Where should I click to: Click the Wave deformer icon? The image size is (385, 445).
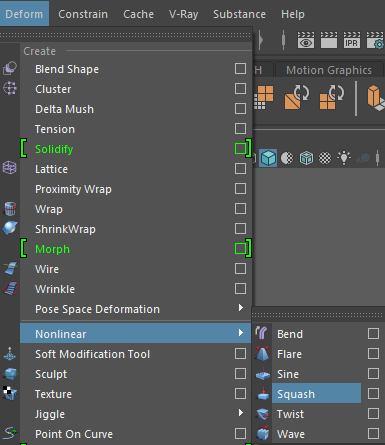click(x=263, y=433)
